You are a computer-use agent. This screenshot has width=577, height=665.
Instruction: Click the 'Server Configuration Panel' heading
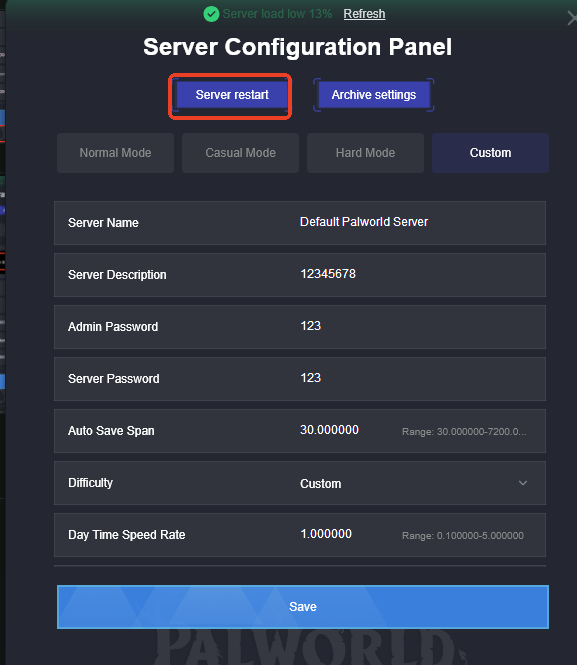click(x=297, y=47)
